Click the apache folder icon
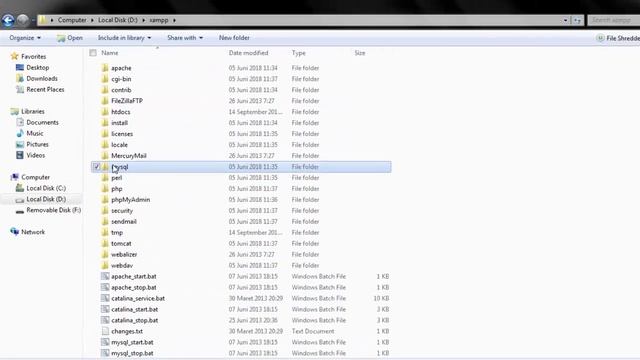Image resolution: width=640 pixels, height=360 pixels. point(105,68)
